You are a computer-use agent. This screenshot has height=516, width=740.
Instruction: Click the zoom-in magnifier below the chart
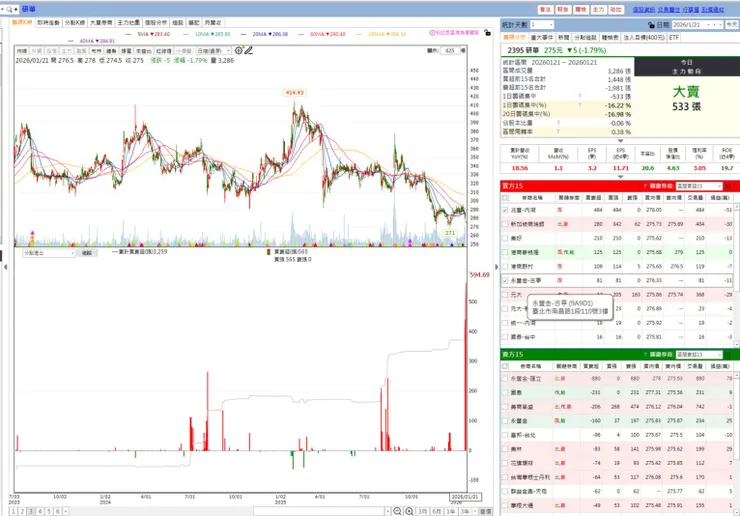click(409, 511)
